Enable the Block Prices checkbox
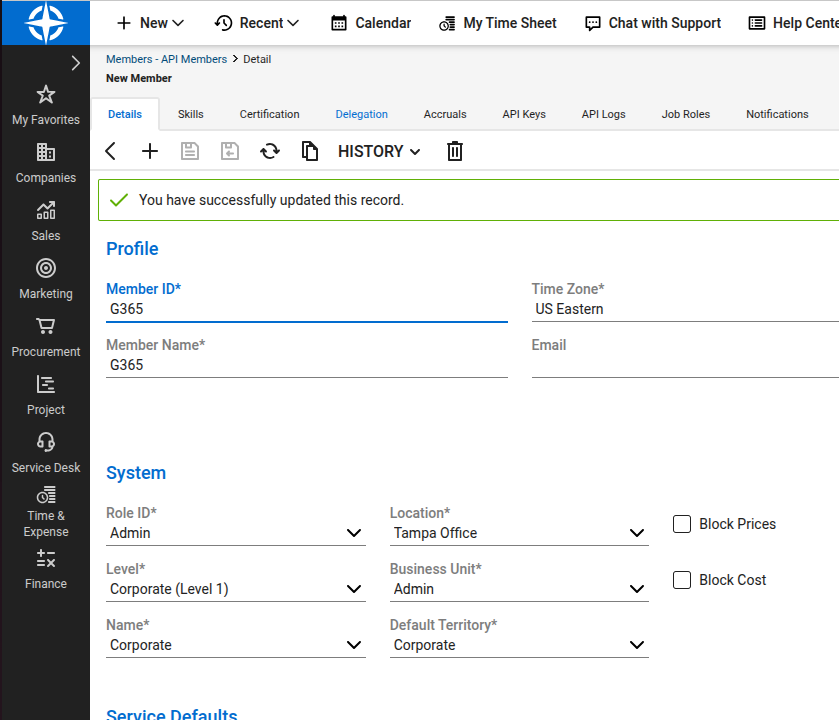The image size is (839, 720). (682, 524)
